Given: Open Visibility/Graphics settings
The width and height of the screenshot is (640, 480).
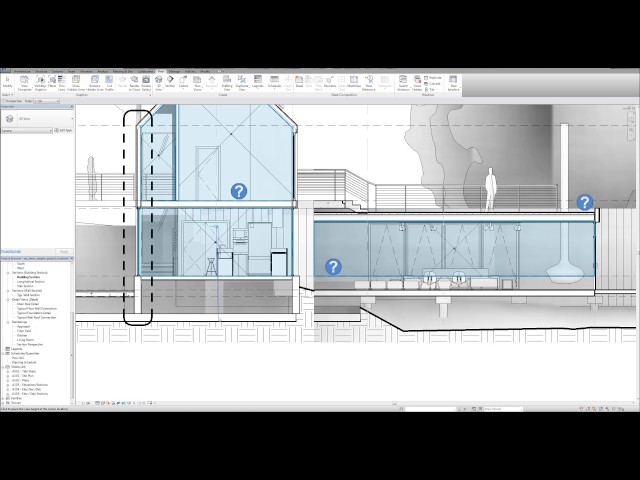Looking at the screenshot, I should tap(40, 83).
